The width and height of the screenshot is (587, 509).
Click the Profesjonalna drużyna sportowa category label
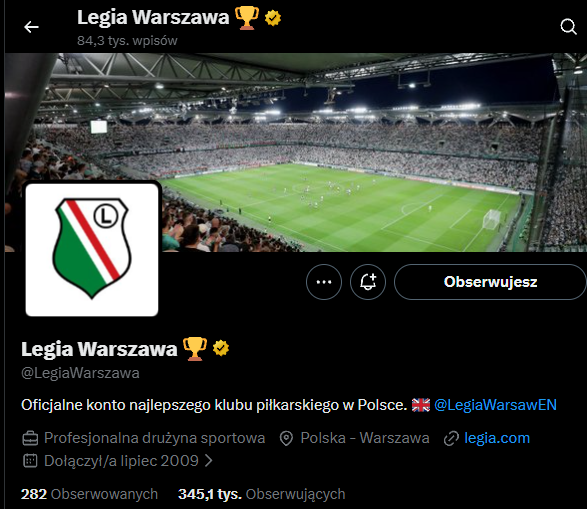tap(154, 438)
